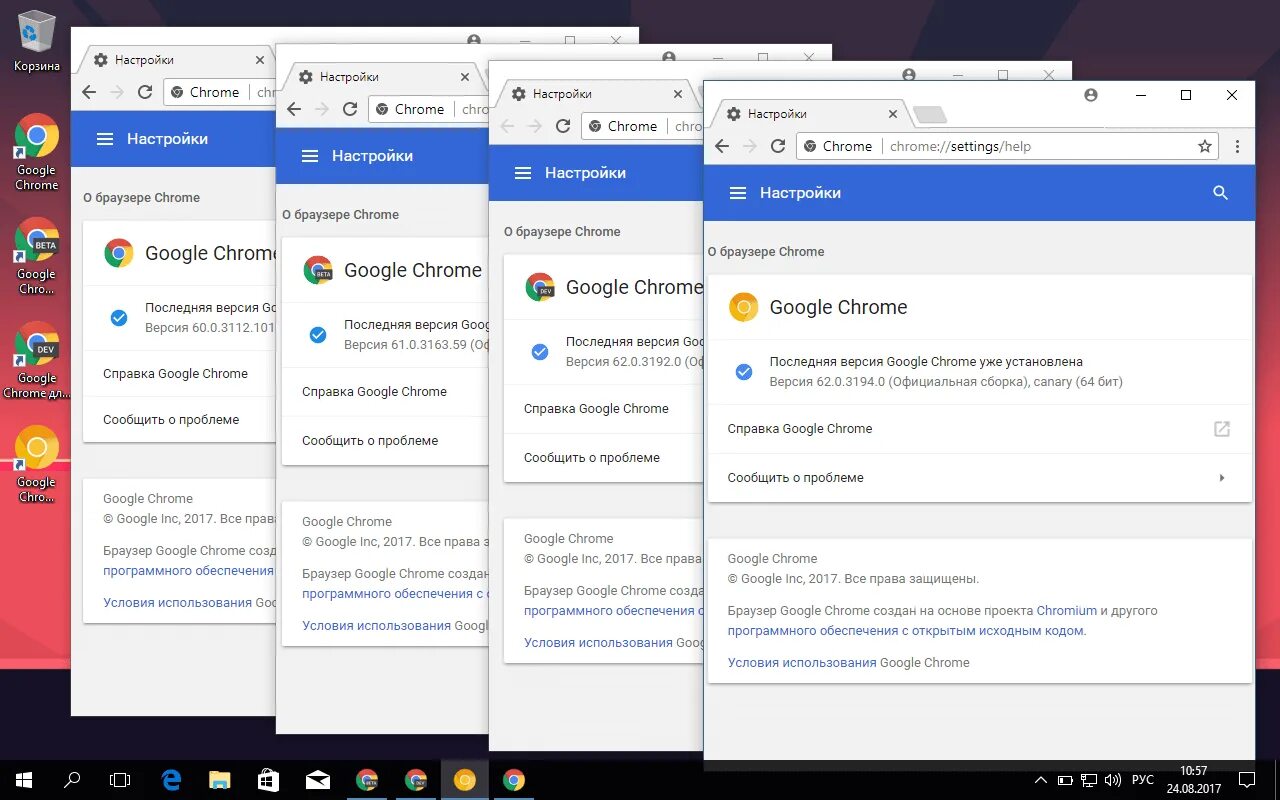Switch input language РУС in taskbar
Viewport: 1280px width, 800px height.
pyautogui.click(x=1143, y=780)
